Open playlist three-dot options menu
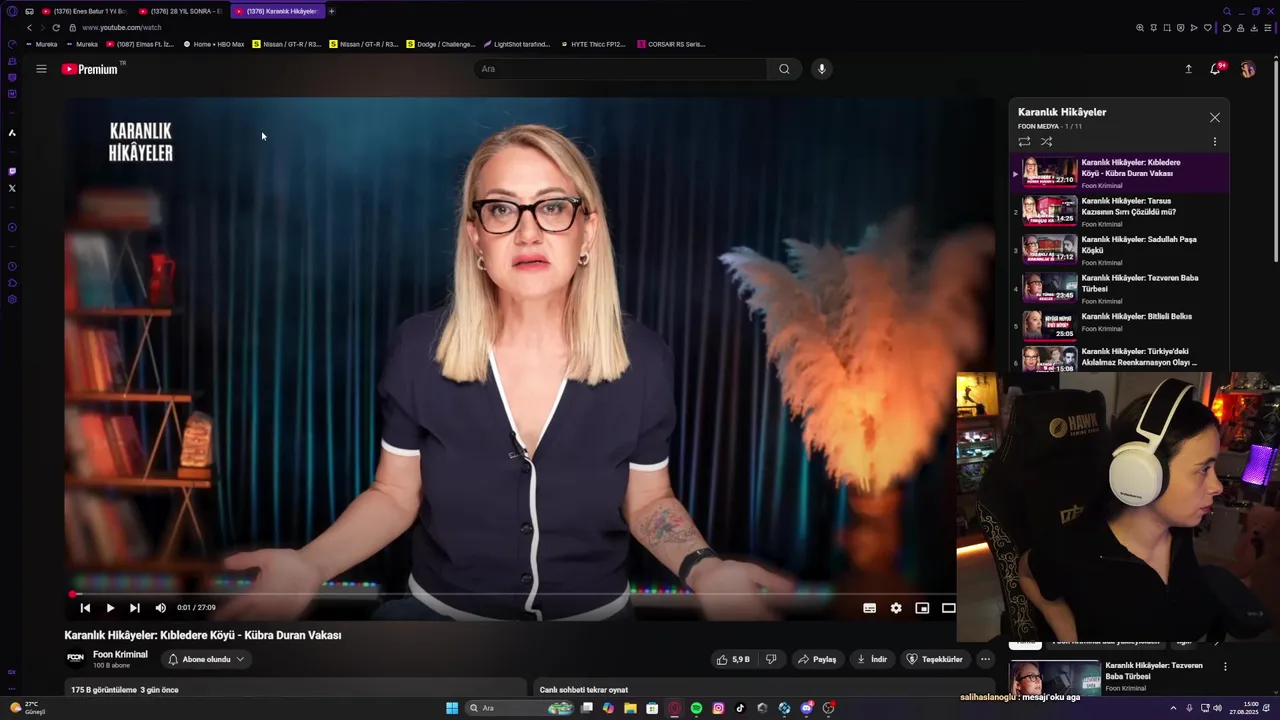 click(1215, 142)
